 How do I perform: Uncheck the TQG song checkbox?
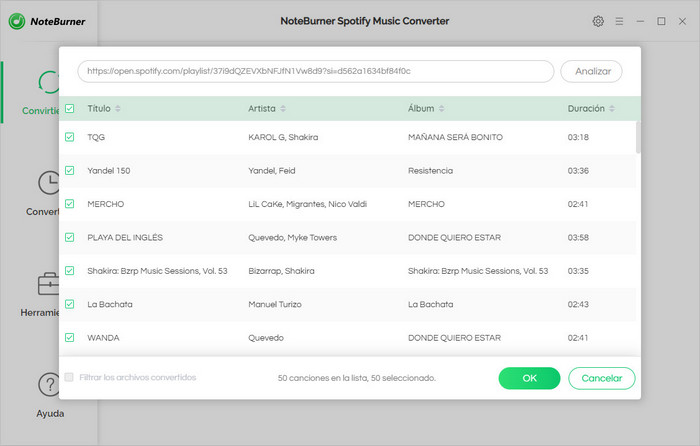click(70, 137)
